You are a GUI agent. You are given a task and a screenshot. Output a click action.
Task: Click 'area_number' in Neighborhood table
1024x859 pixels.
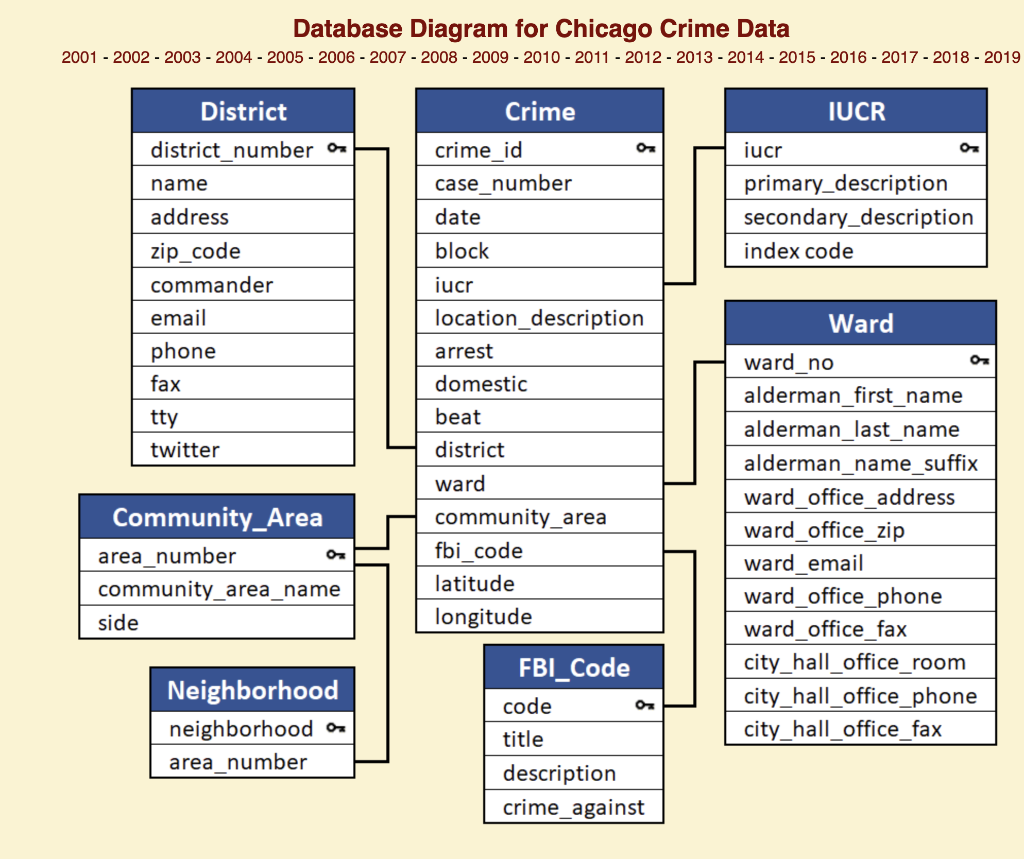pos(252,762)
